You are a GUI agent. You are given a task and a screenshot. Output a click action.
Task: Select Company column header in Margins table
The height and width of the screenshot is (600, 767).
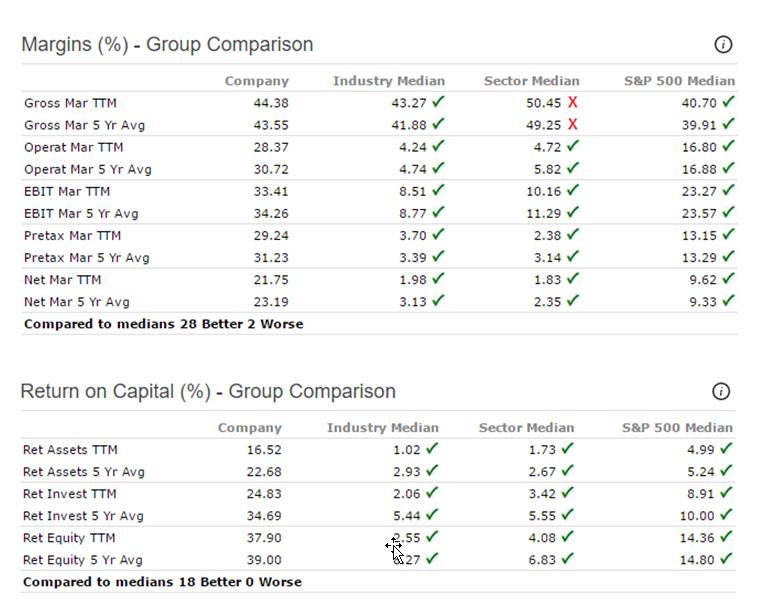tap(257, 81)
